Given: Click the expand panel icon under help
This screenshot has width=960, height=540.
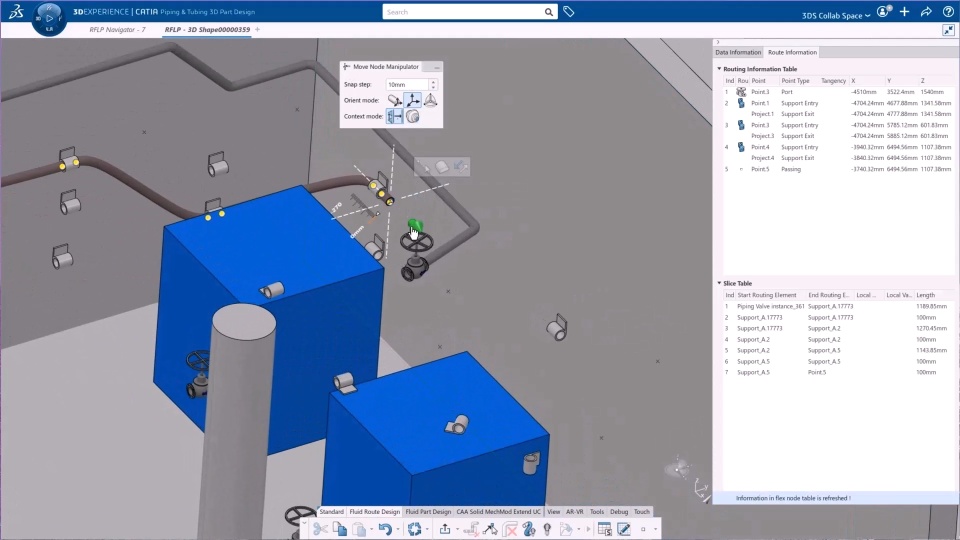Looking at the screenshot, I should tap(948, 30).
